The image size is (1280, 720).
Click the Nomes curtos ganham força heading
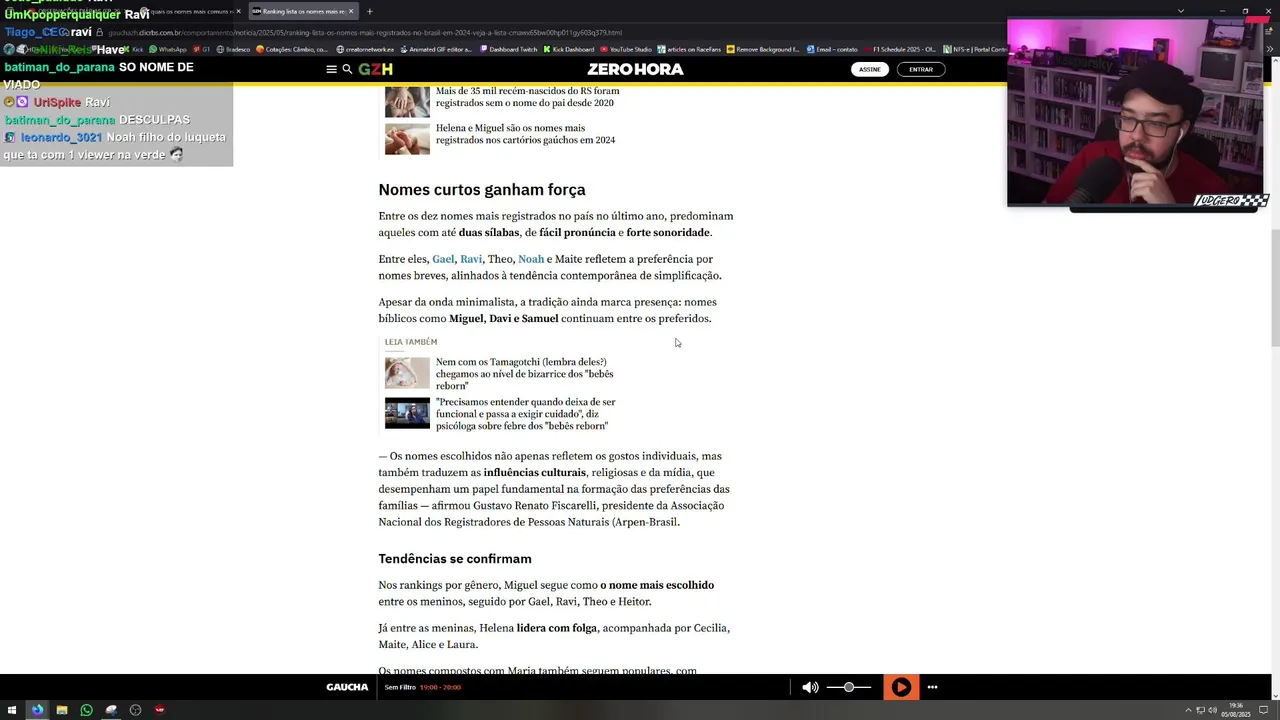point(482,189)
